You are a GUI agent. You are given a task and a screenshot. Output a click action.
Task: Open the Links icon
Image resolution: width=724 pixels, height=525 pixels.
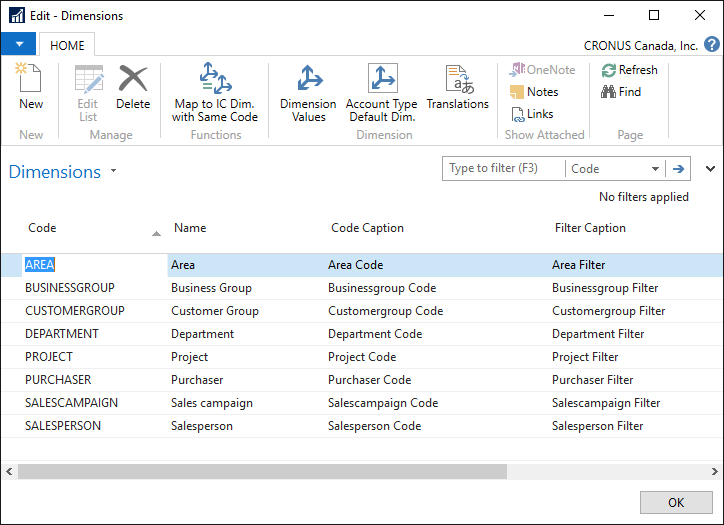(518, 114)
